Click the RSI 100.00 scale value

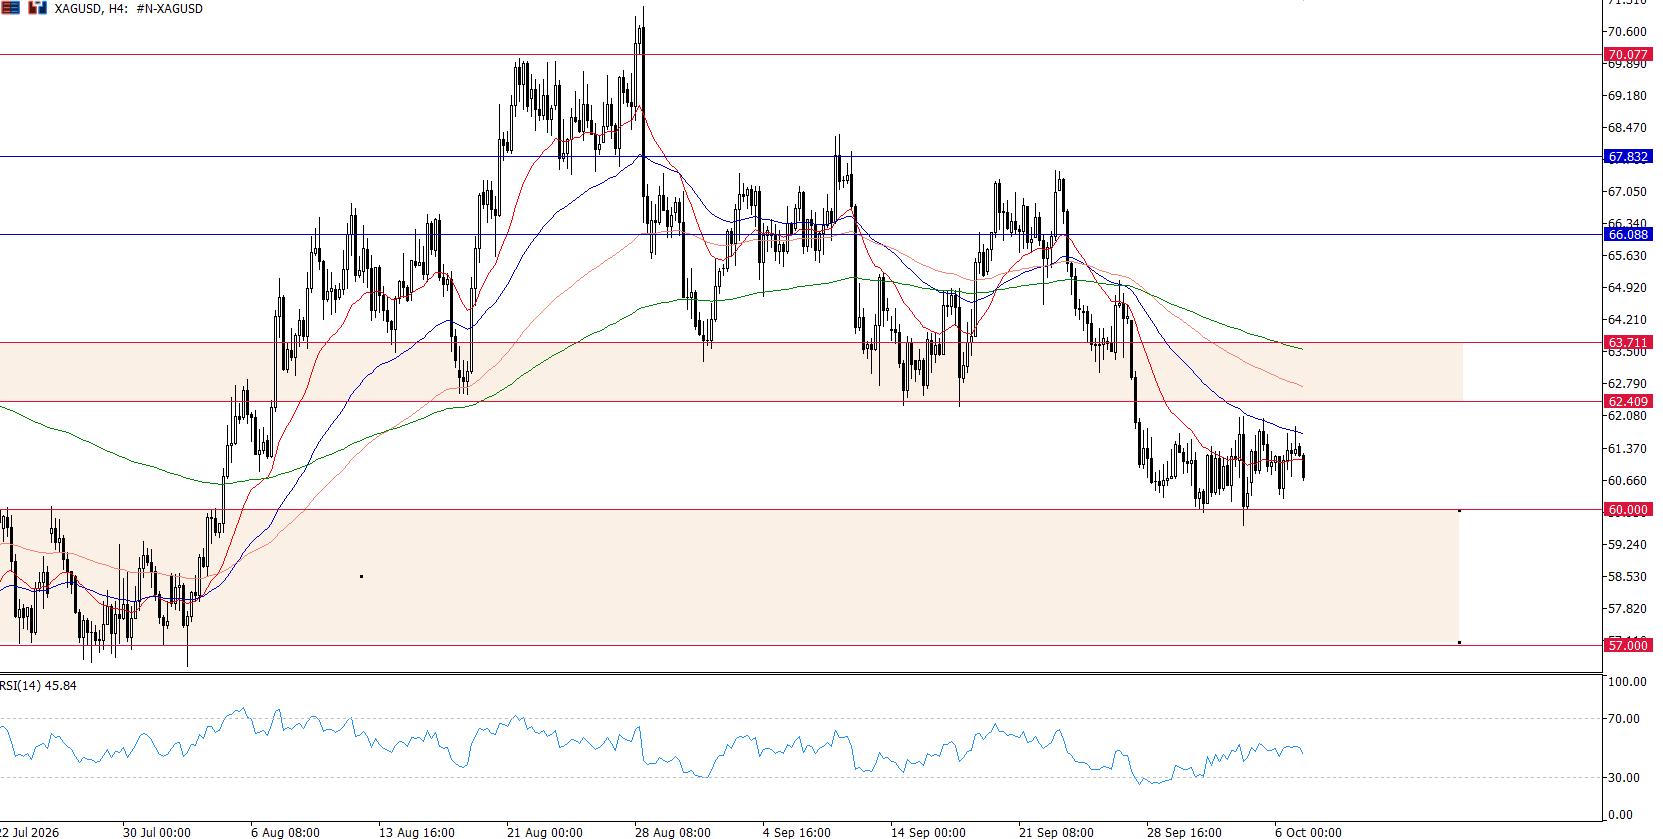1627,681
